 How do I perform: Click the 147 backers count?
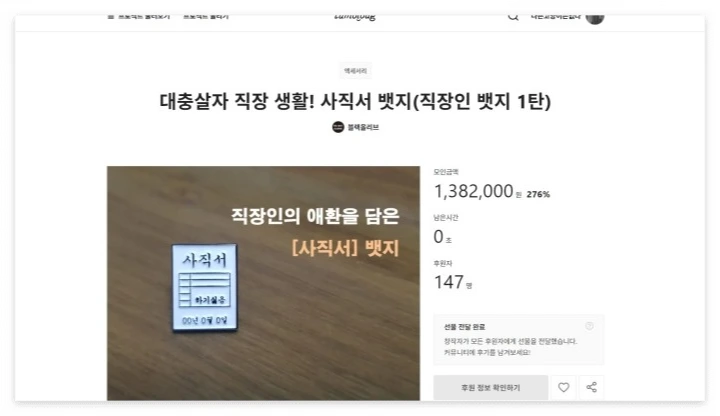click(449, 282)
